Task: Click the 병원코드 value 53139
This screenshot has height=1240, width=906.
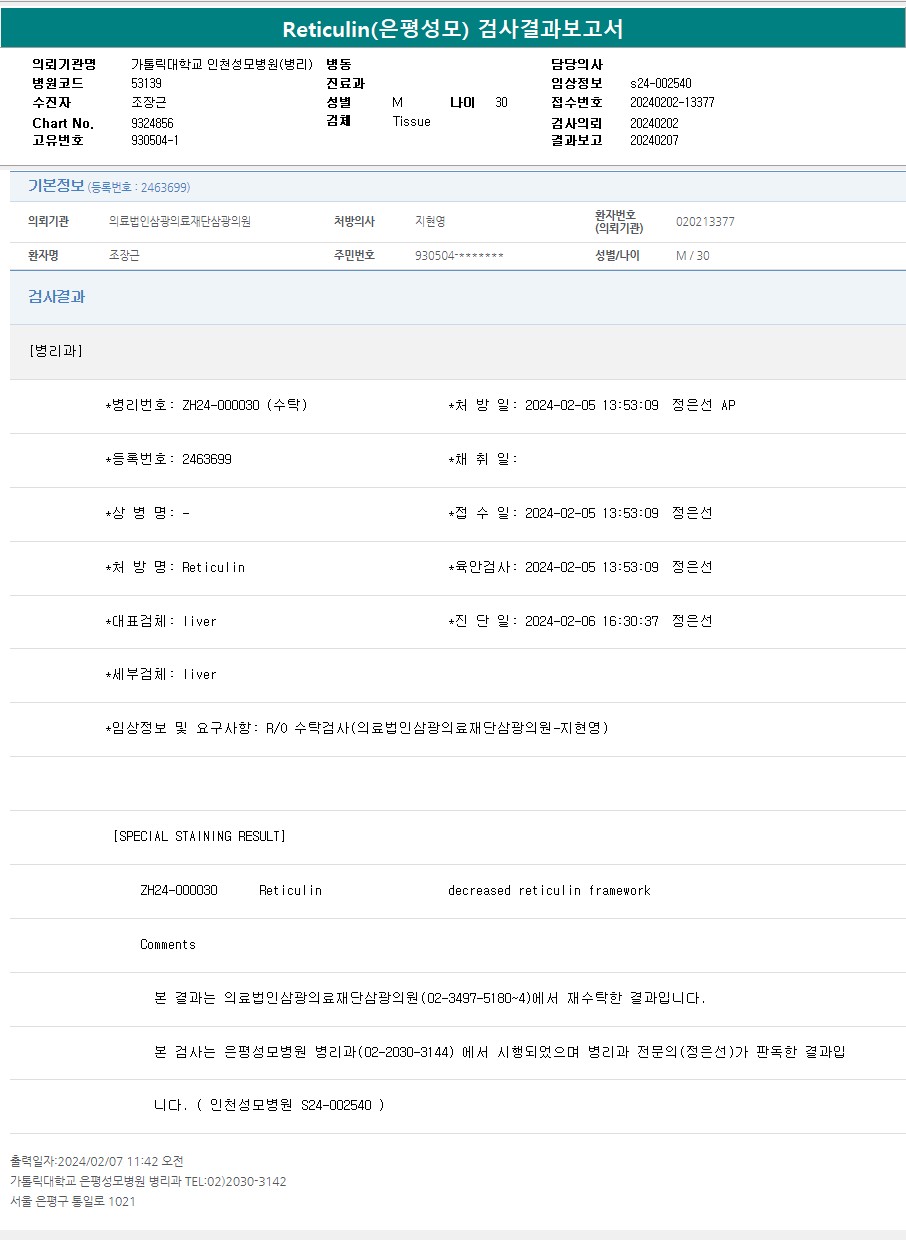Action: [x=146, y=83]
